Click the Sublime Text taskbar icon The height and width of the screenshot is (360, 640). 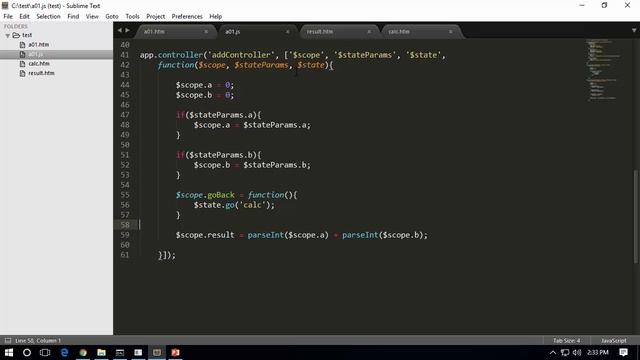157,352
